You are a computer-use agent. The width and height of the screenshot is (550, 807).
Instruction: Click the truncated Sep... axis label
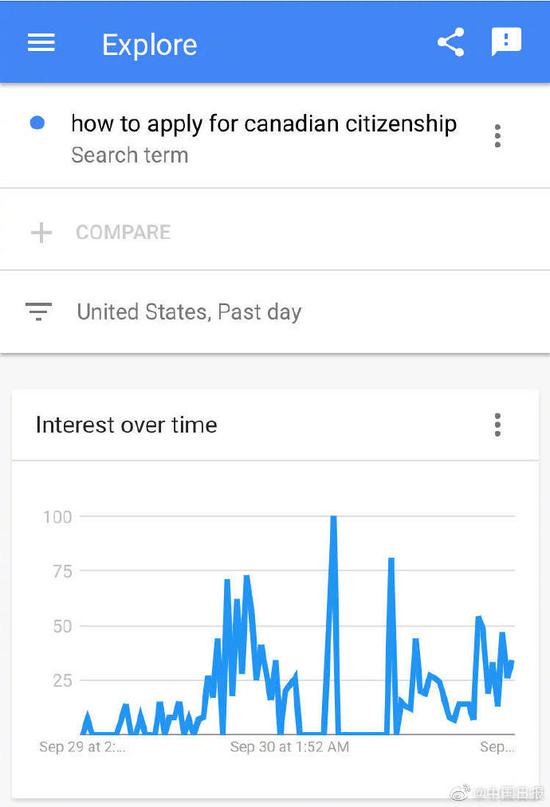click(x=497, y=747)
